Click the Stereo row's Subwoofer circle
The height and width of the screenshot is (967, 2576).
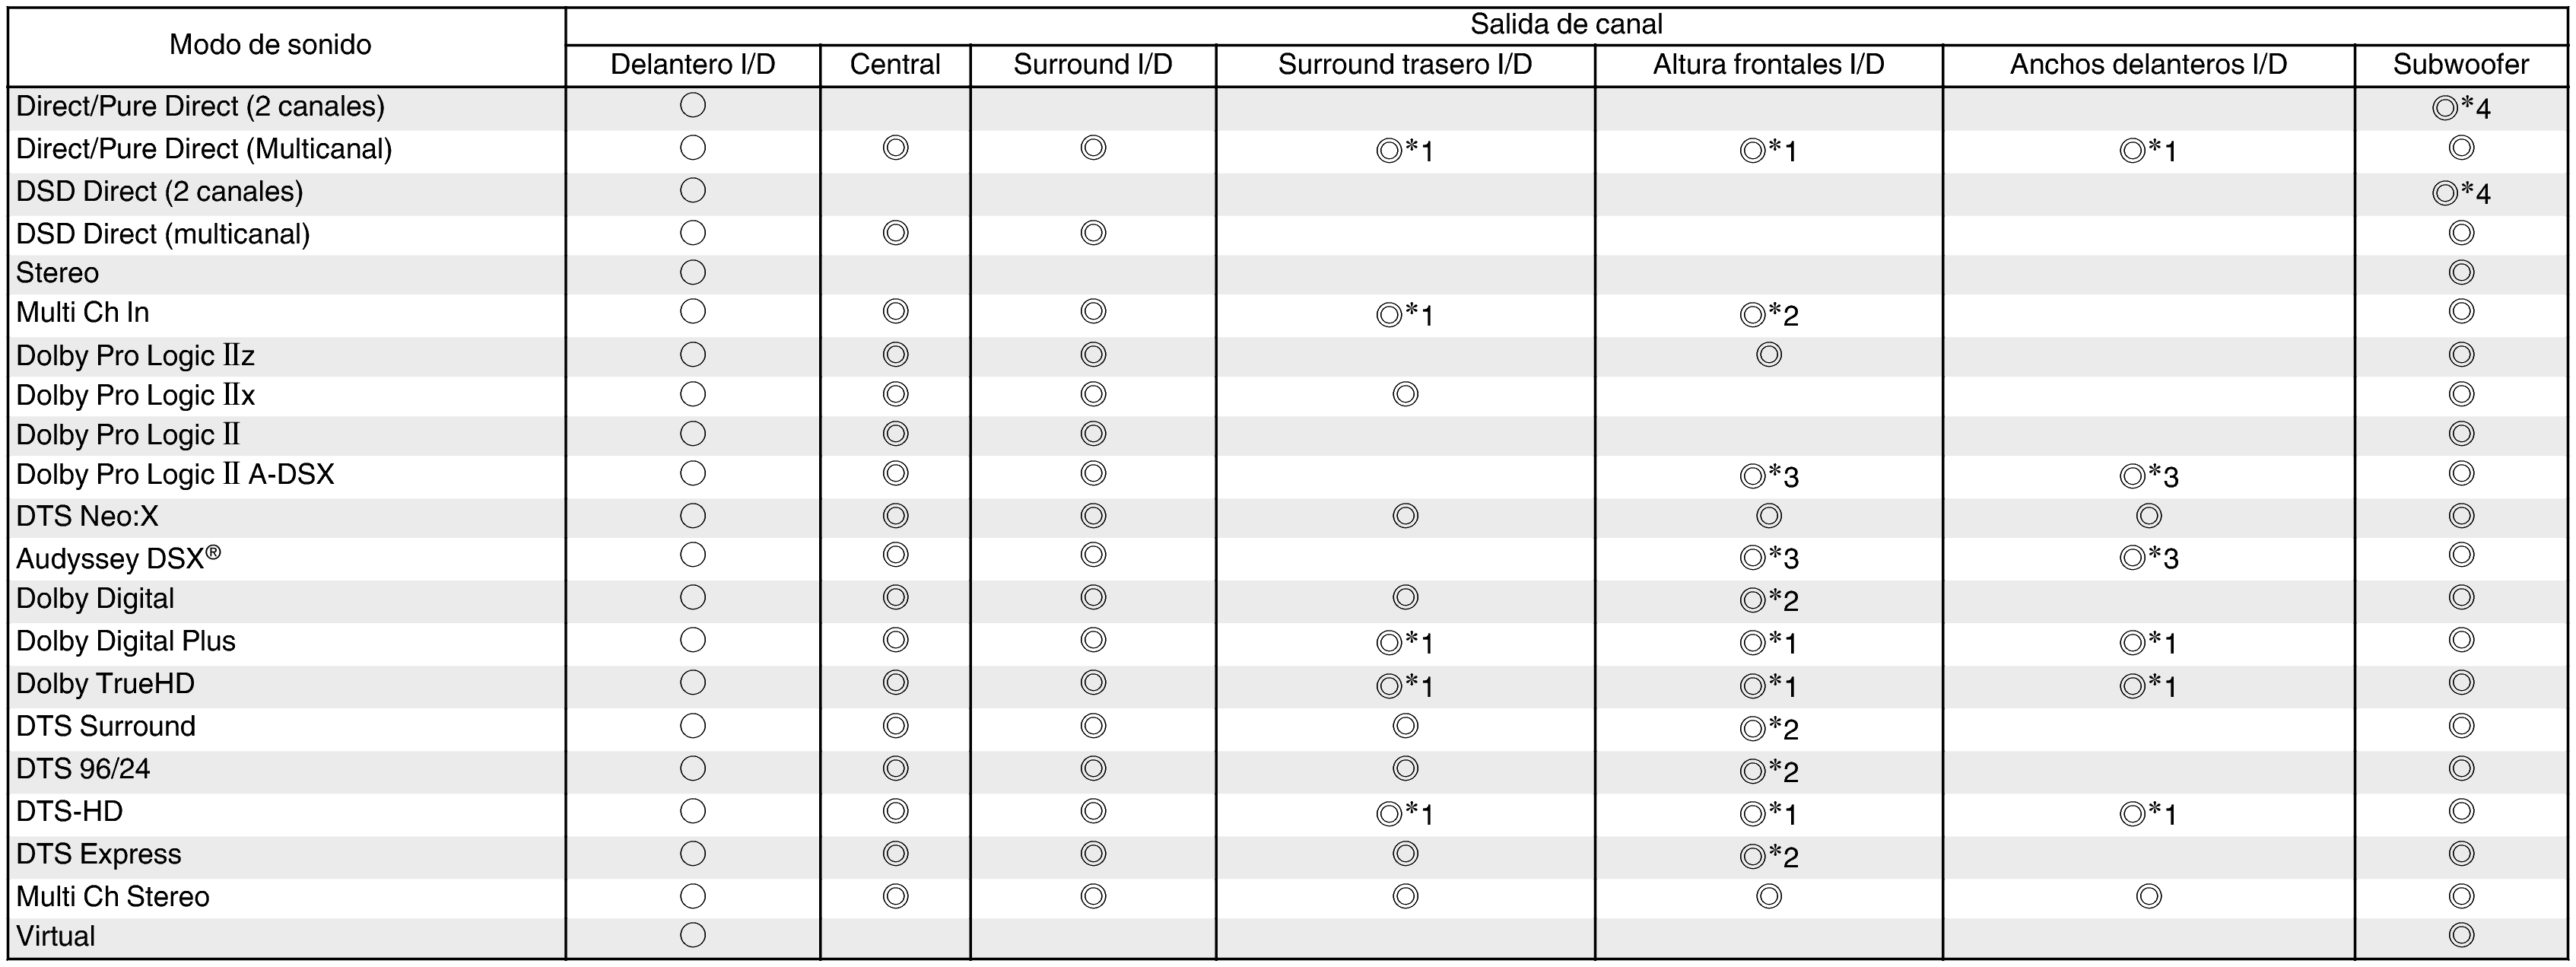[x=2461, y=273]
